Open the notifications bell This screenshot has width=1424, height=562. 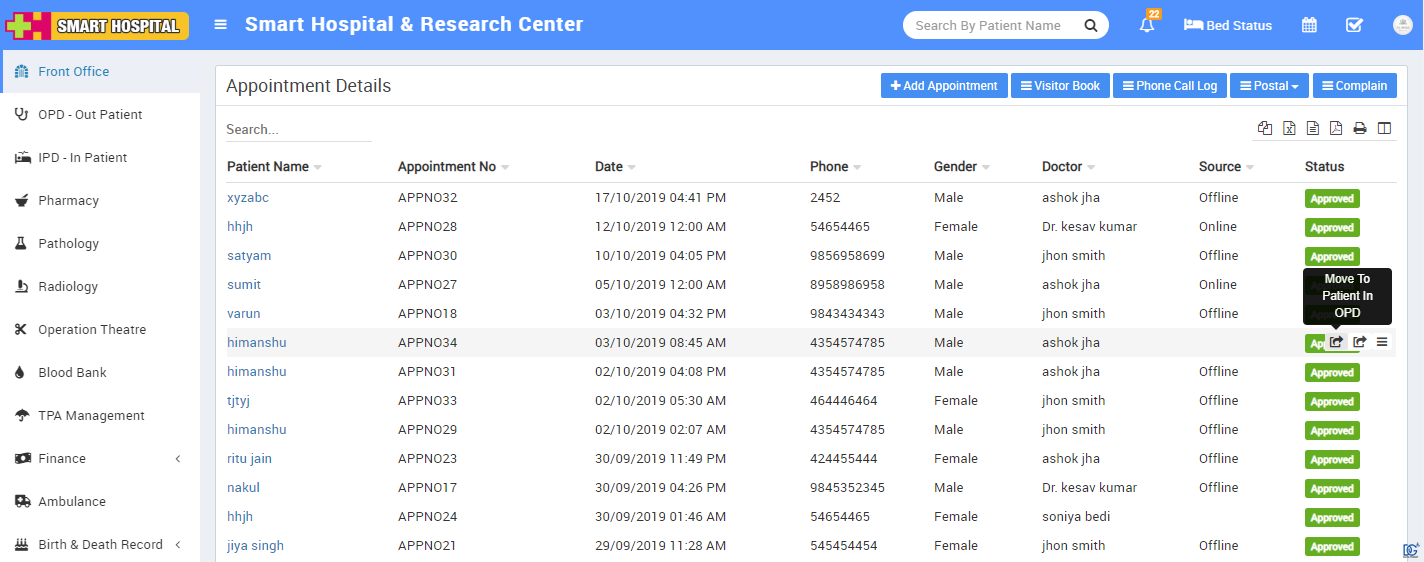coord(1147,25)
